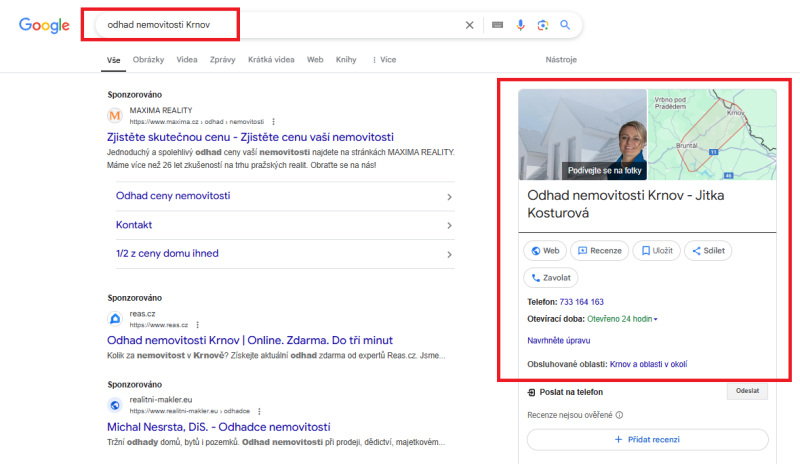
Task: Click chevron next to 1/2 z ceny domu
Action: 449,255
